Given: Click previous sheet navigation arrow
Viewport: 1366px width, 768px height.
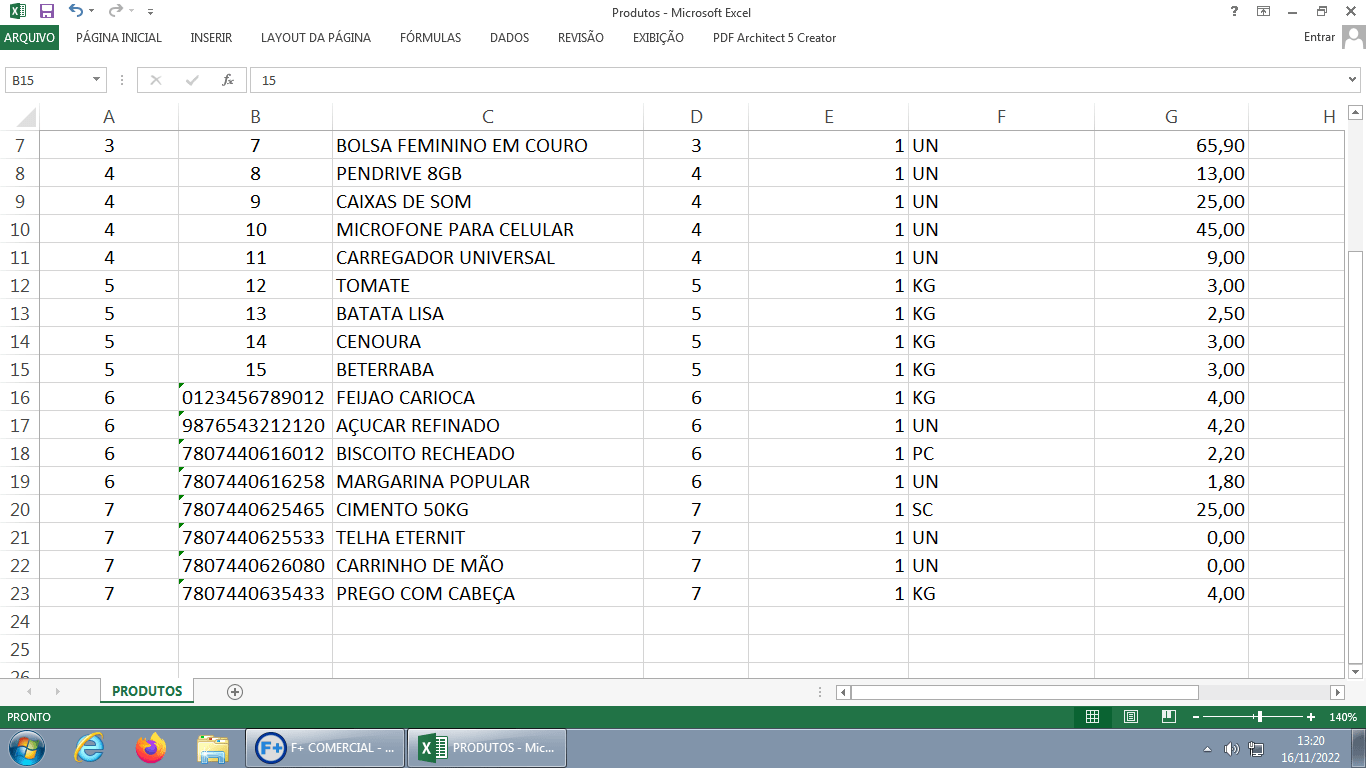Looking at the screenshot, I should click(29, 691).
